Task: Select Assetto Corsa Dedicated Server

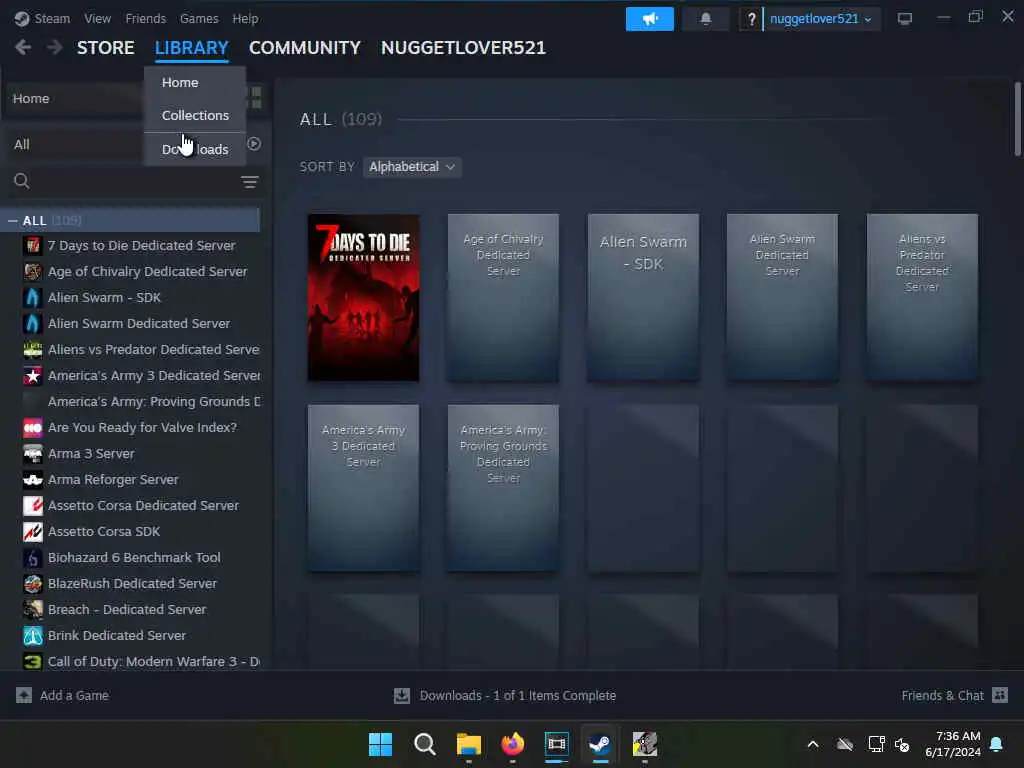Action: tap(142, 505)
